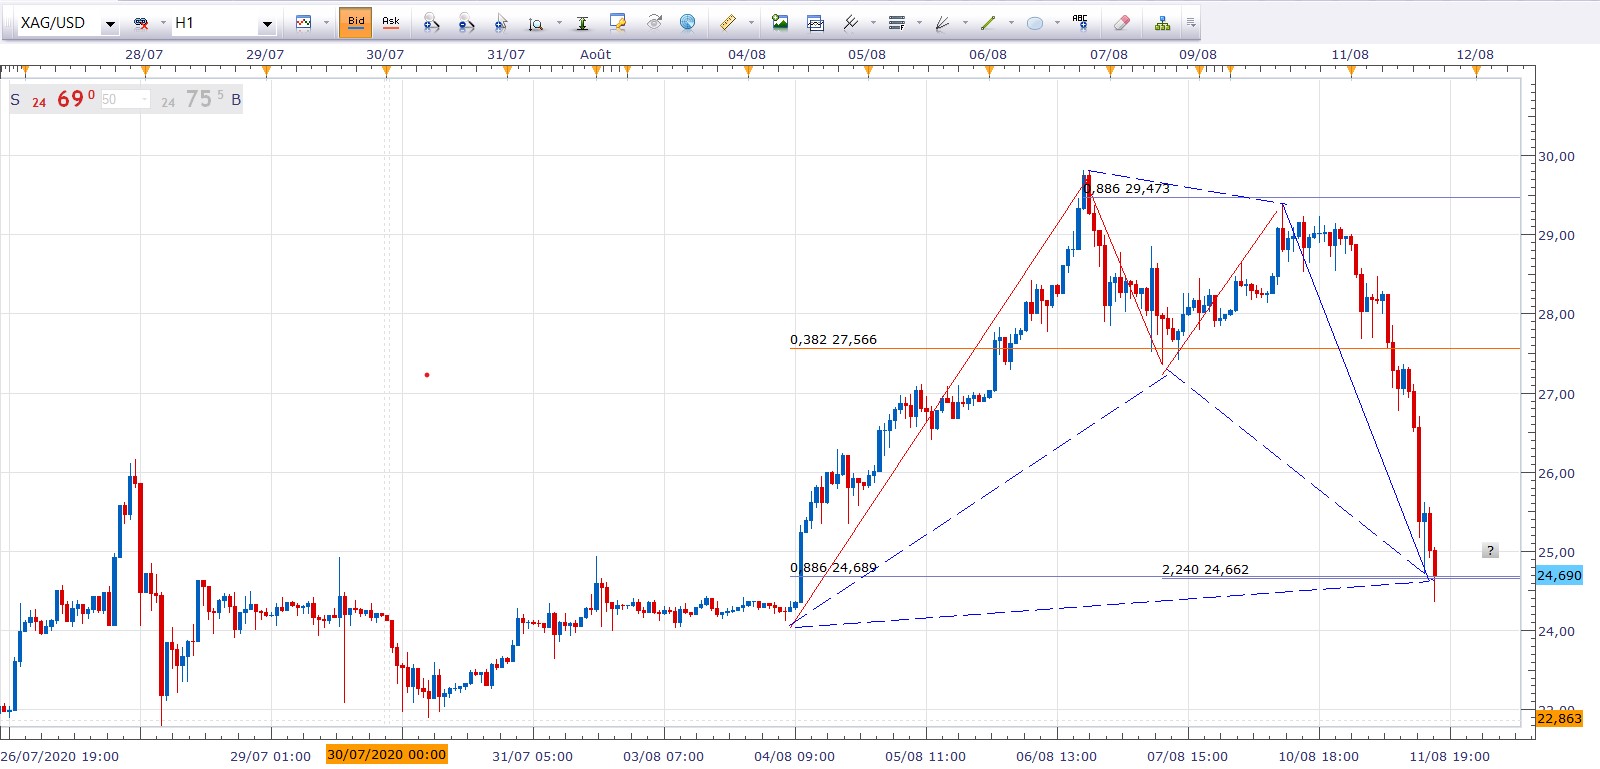The width and height of the screenshot is (1600, 769).
Task: Select the Andrews pitchfork drawing tool
Action: (851, 22)
